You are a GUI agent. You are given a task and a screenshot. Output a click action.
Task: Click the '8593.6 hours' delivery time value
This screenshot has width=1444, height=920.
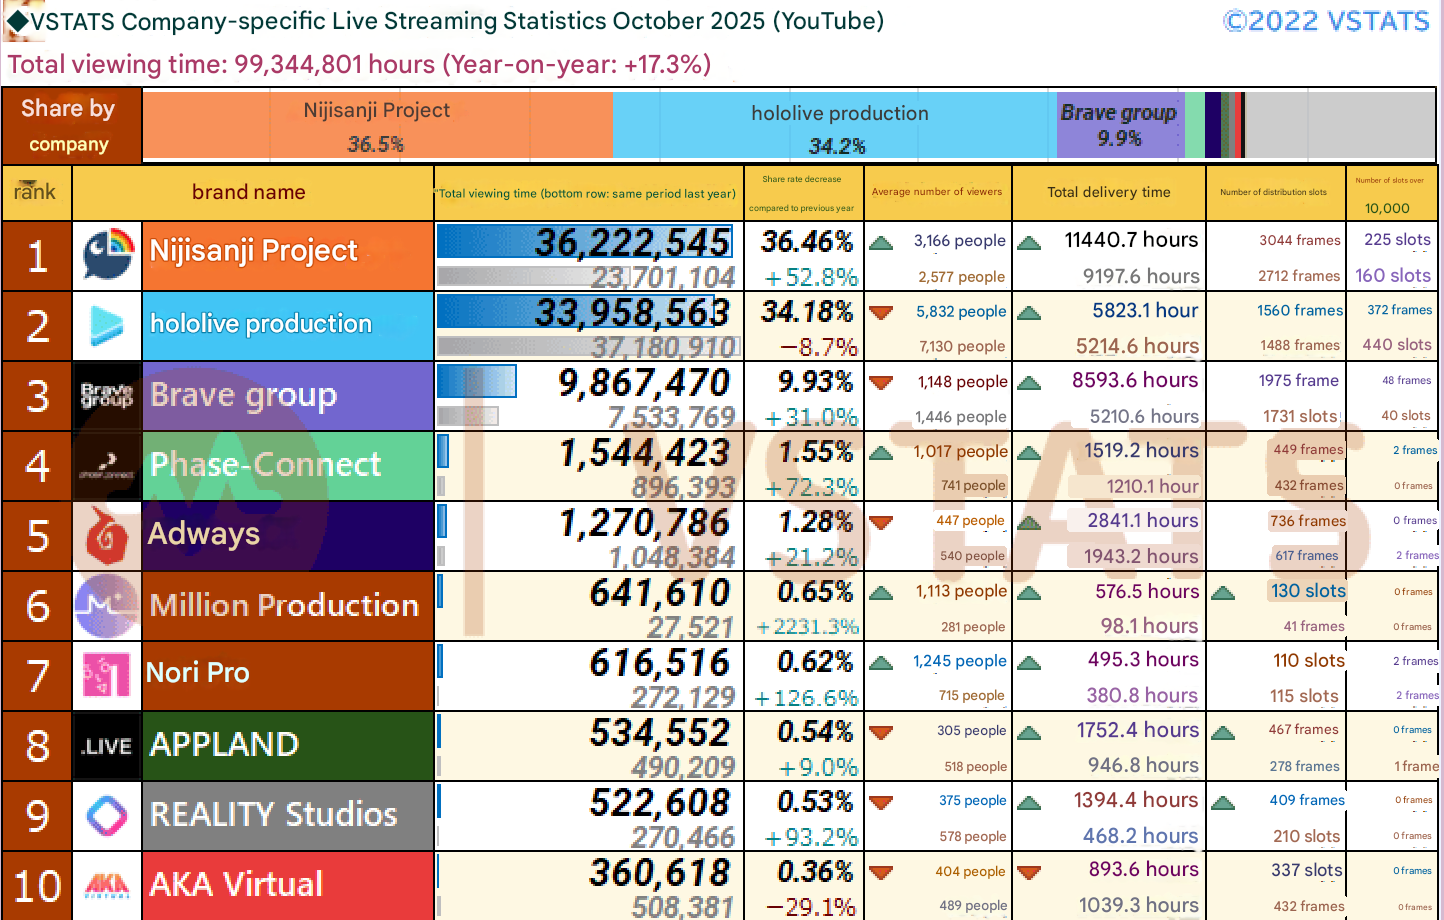point(1135,381)
